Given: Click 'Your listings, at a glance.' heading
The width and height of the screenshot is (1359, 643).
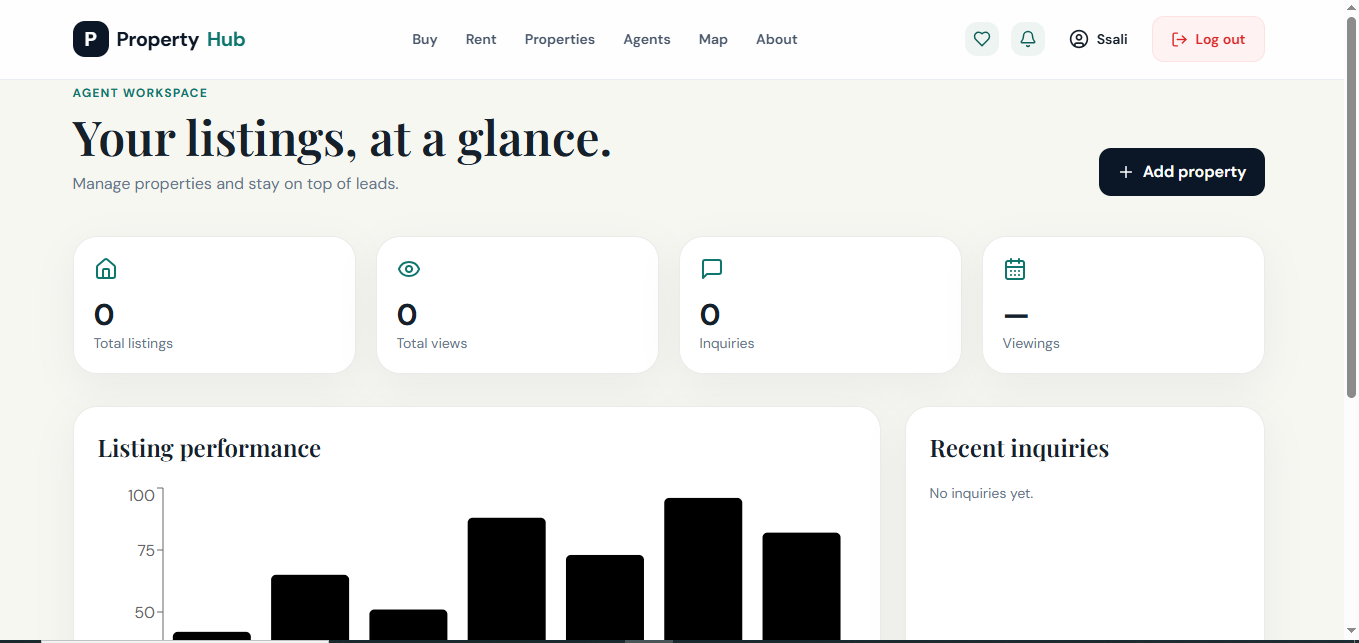Looking at the screenshot, I should pyautogui.click(x=342, y=138).
